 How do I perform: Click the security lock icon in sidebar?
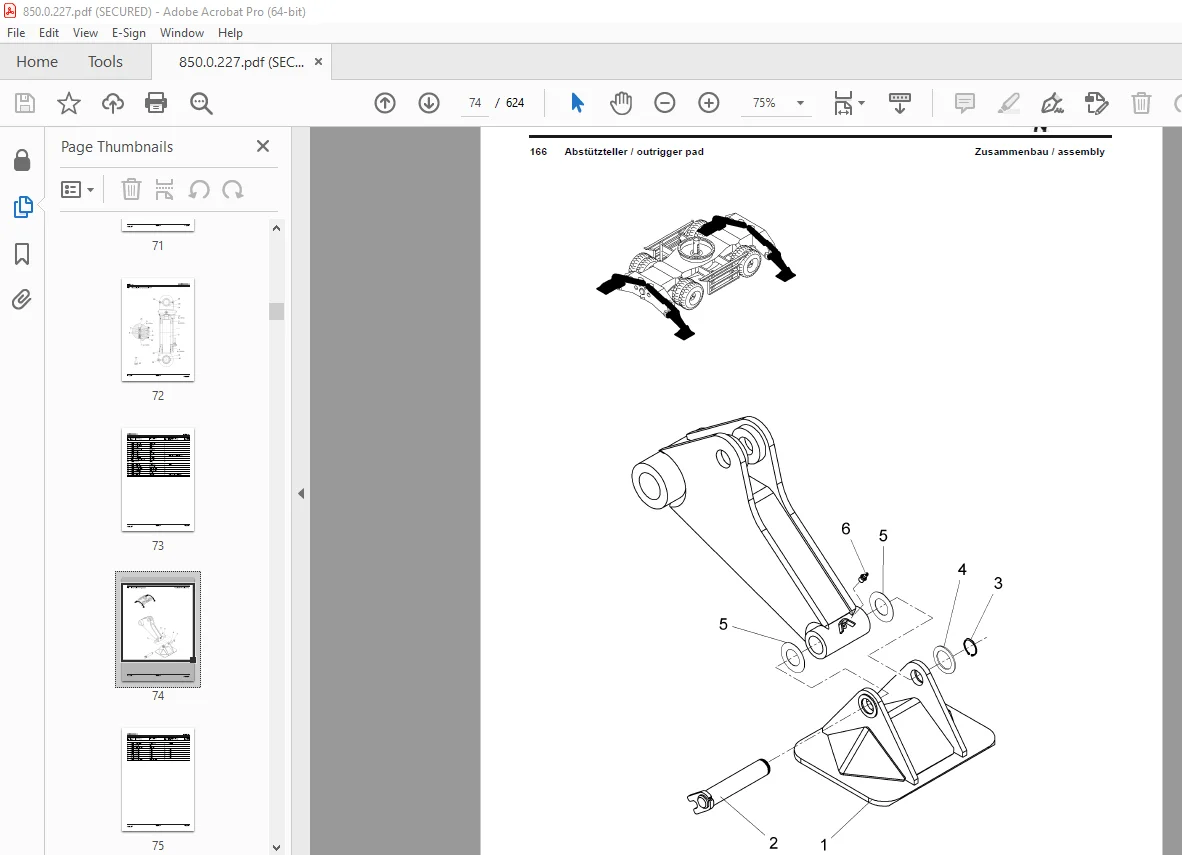[22, 160]
